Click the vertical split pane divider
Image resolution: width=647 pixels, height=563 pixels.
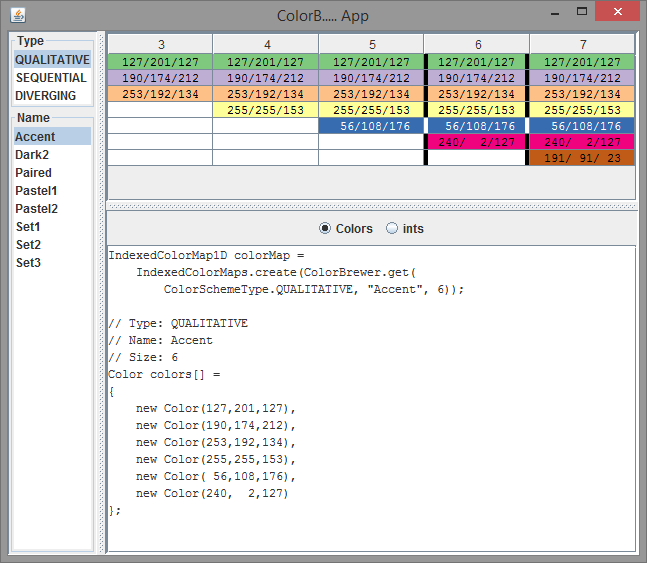[x=101, y=292]
